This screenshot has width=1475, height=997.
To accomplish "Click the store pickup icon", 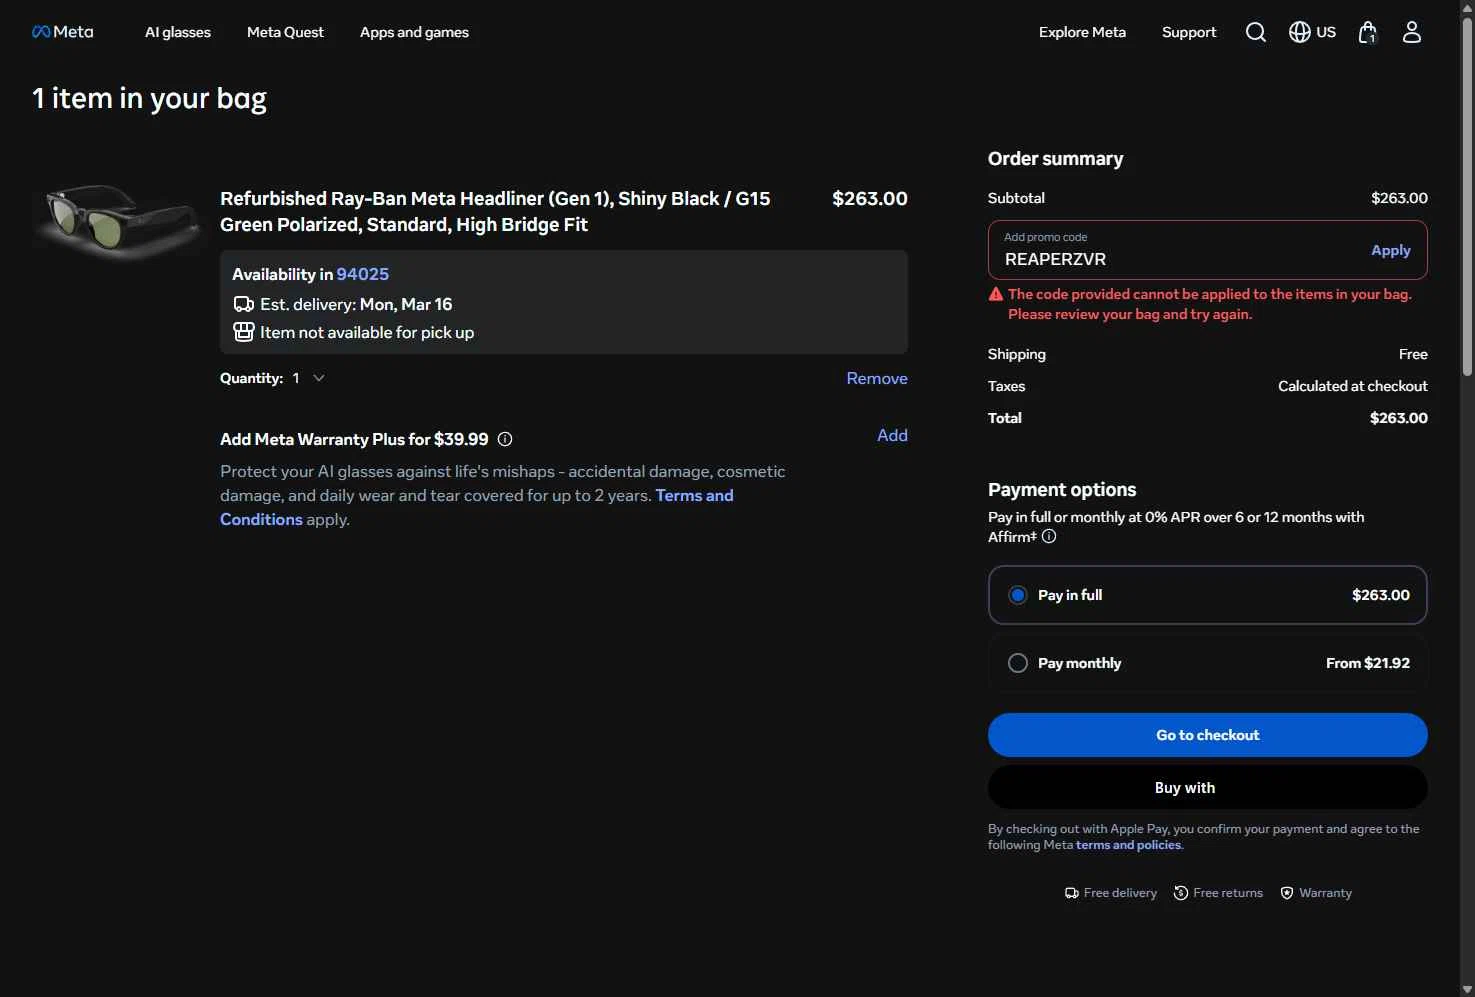I will point(243,332).
